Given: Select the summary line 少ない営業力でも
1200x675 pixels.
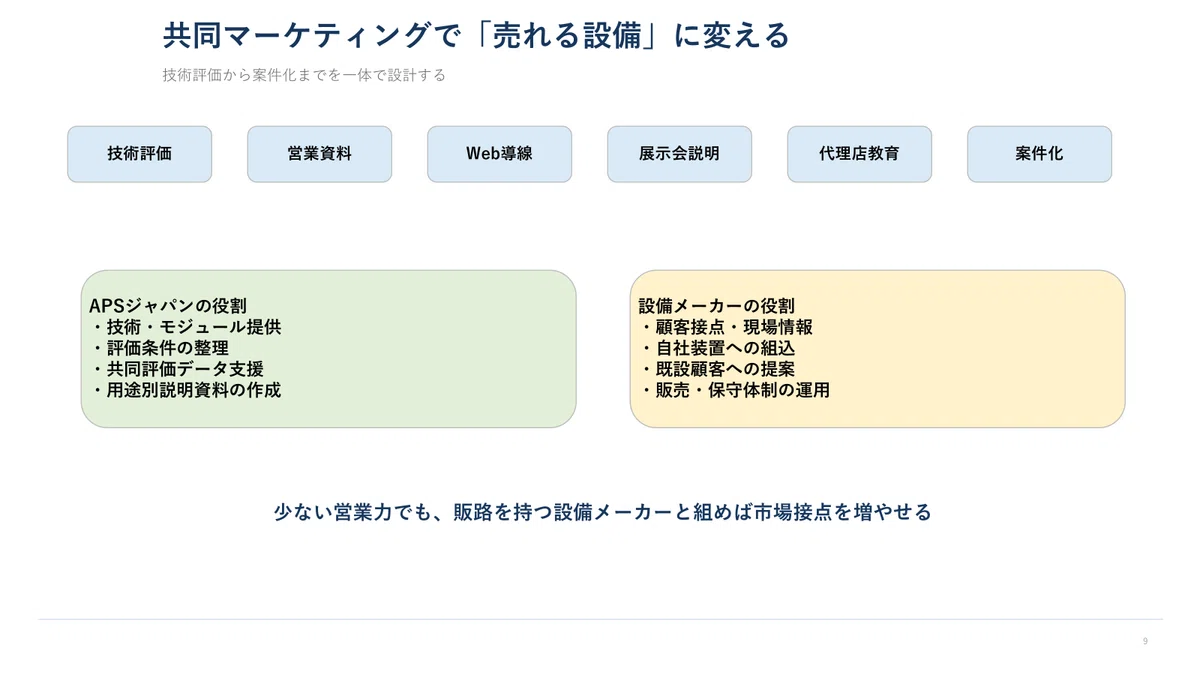Looking at the screenshot, I should (x=602, y=512).
